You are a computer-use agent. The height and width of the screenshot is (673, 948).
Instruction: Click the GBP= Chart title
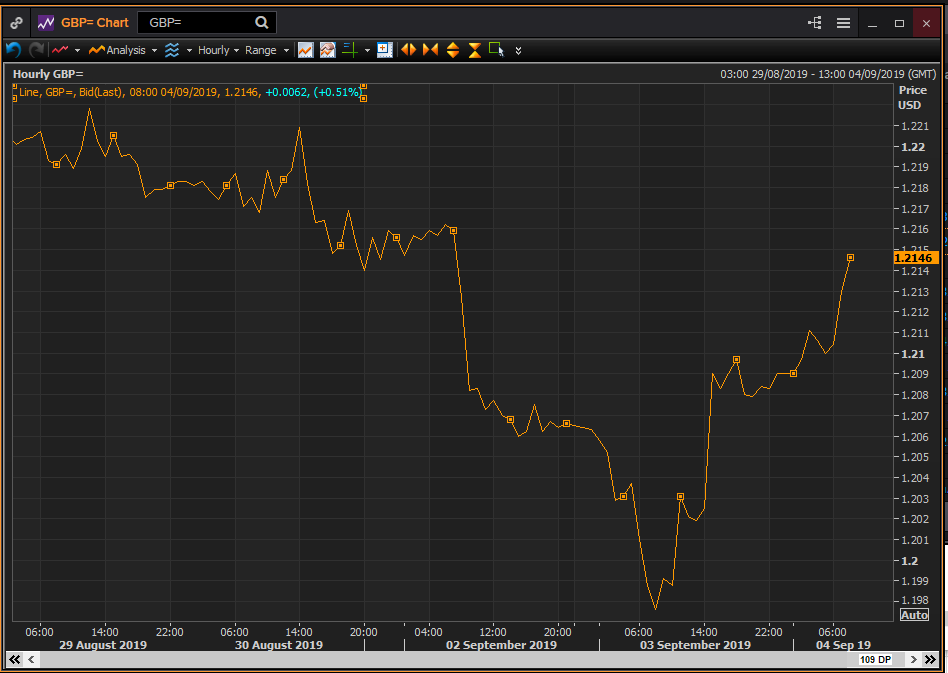point(95,23)
